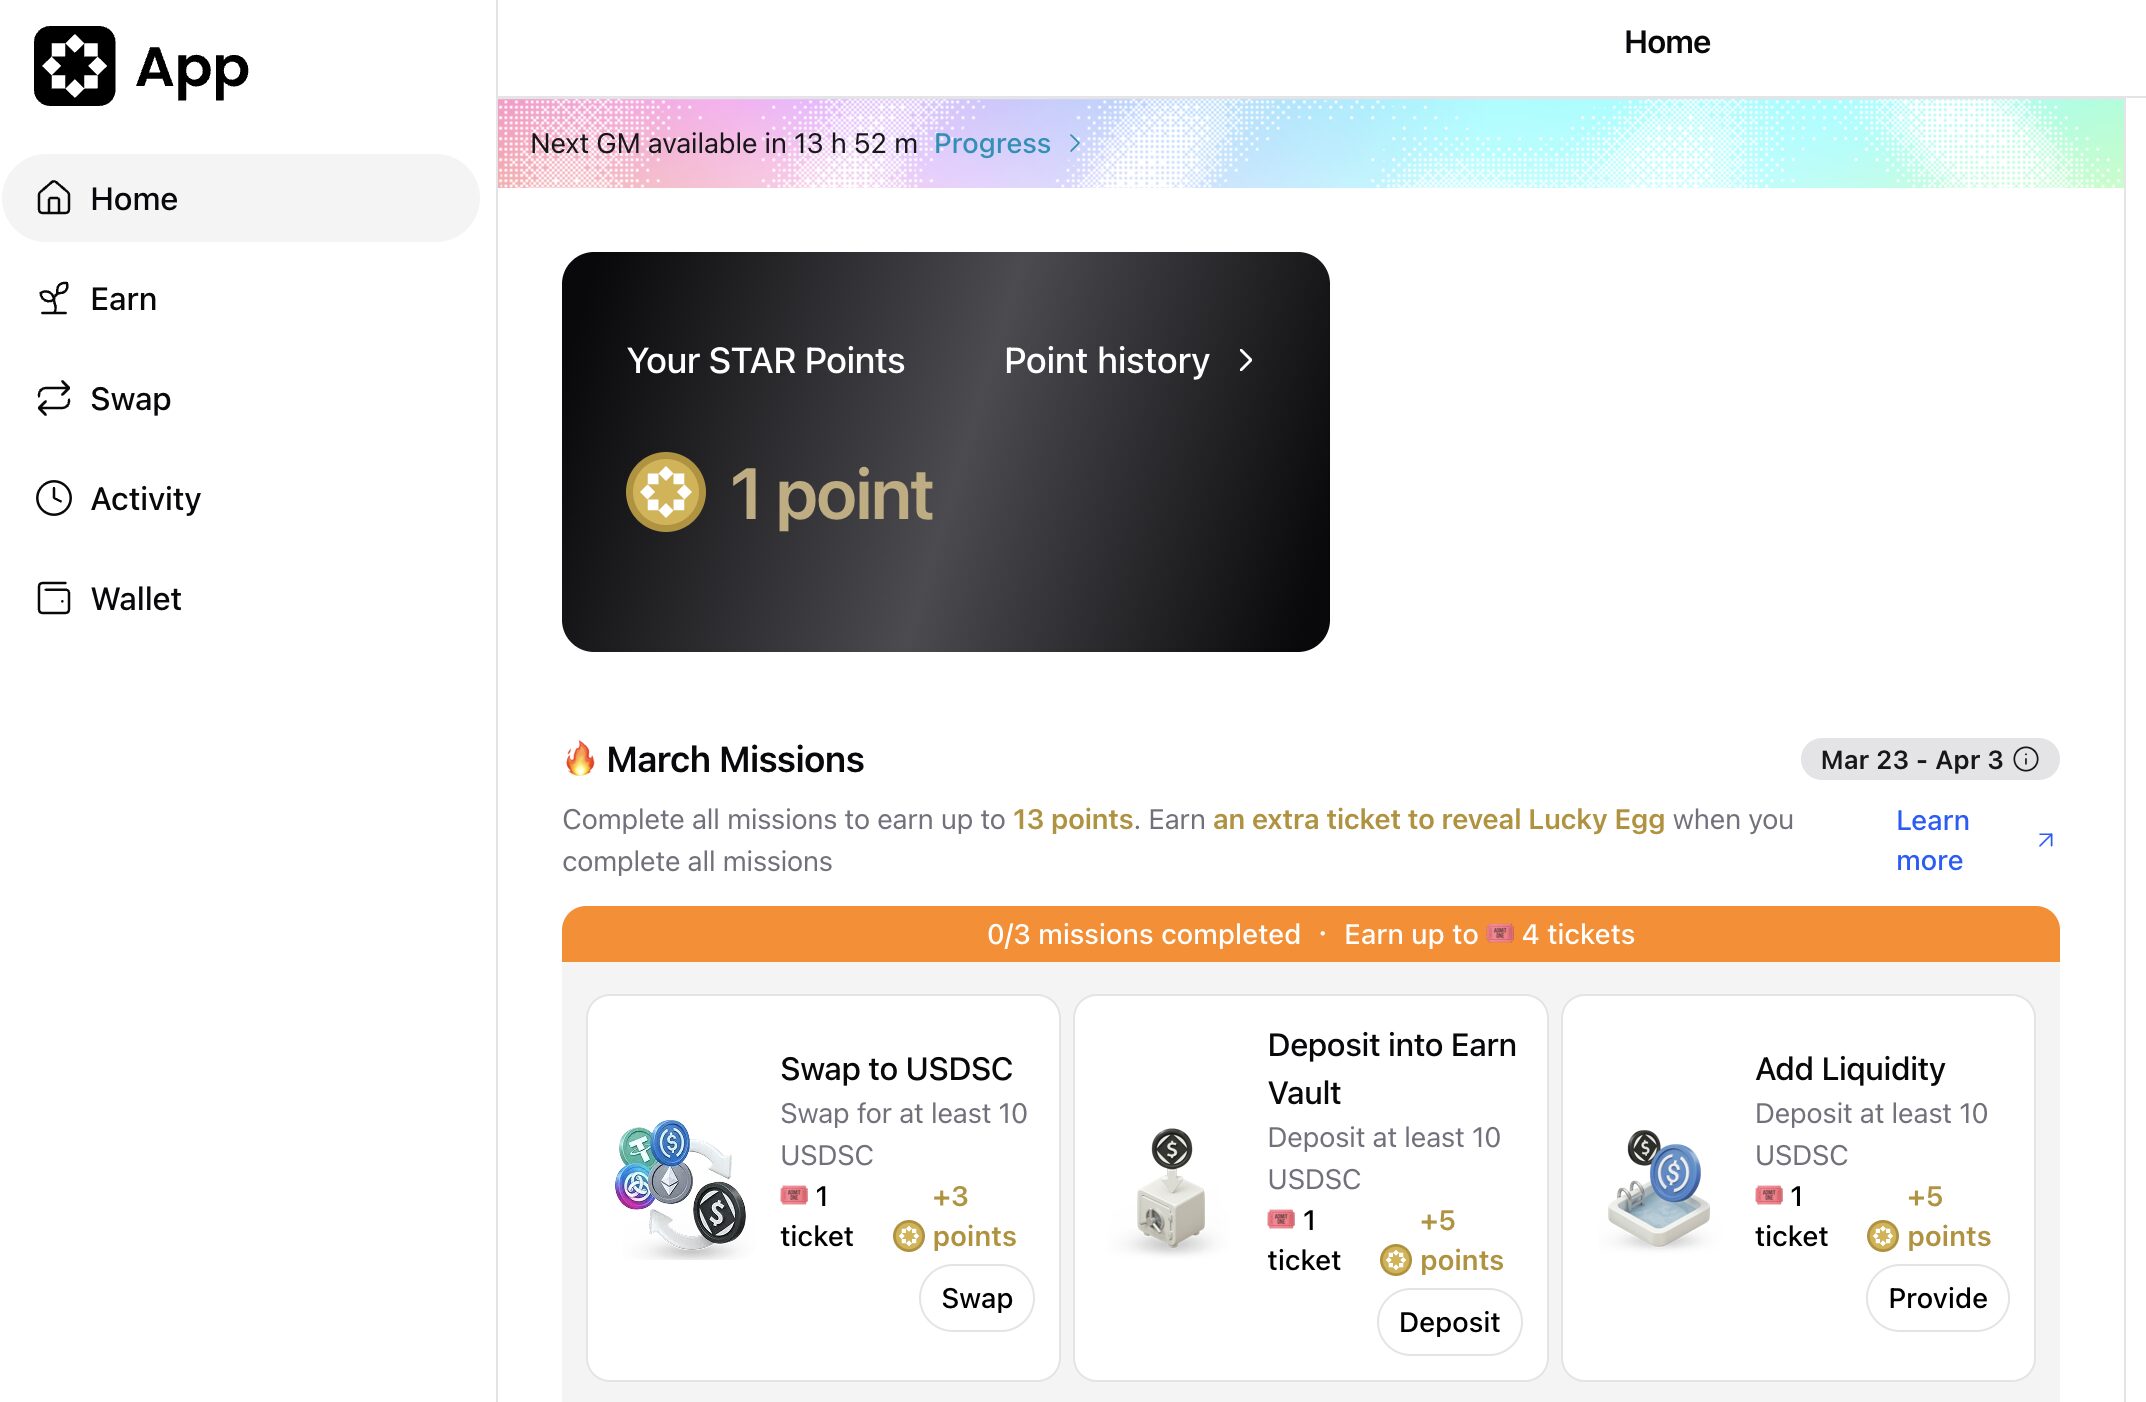Click the Swap arrows icon in sidebar
Screen dimensions: 2146x1402
tap(54, 398)
